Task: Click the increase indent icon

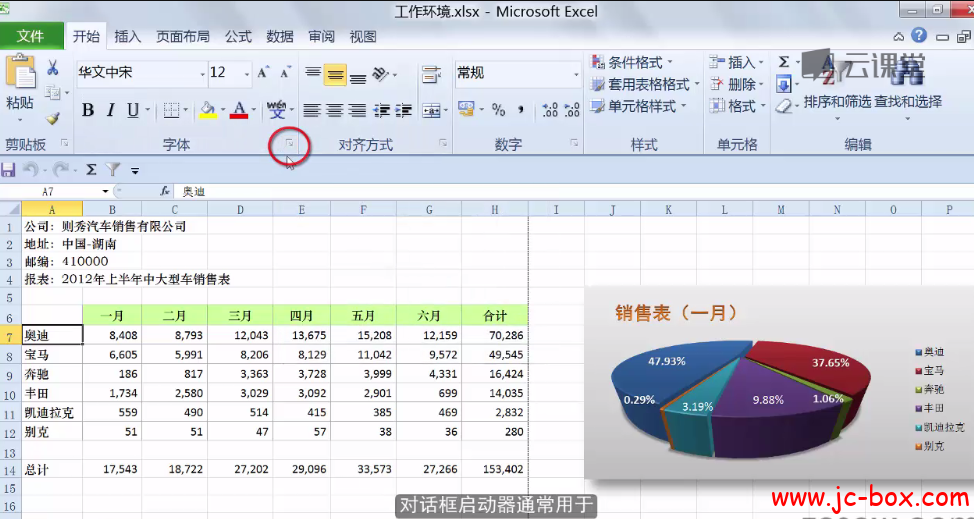Action: [403, 111]
